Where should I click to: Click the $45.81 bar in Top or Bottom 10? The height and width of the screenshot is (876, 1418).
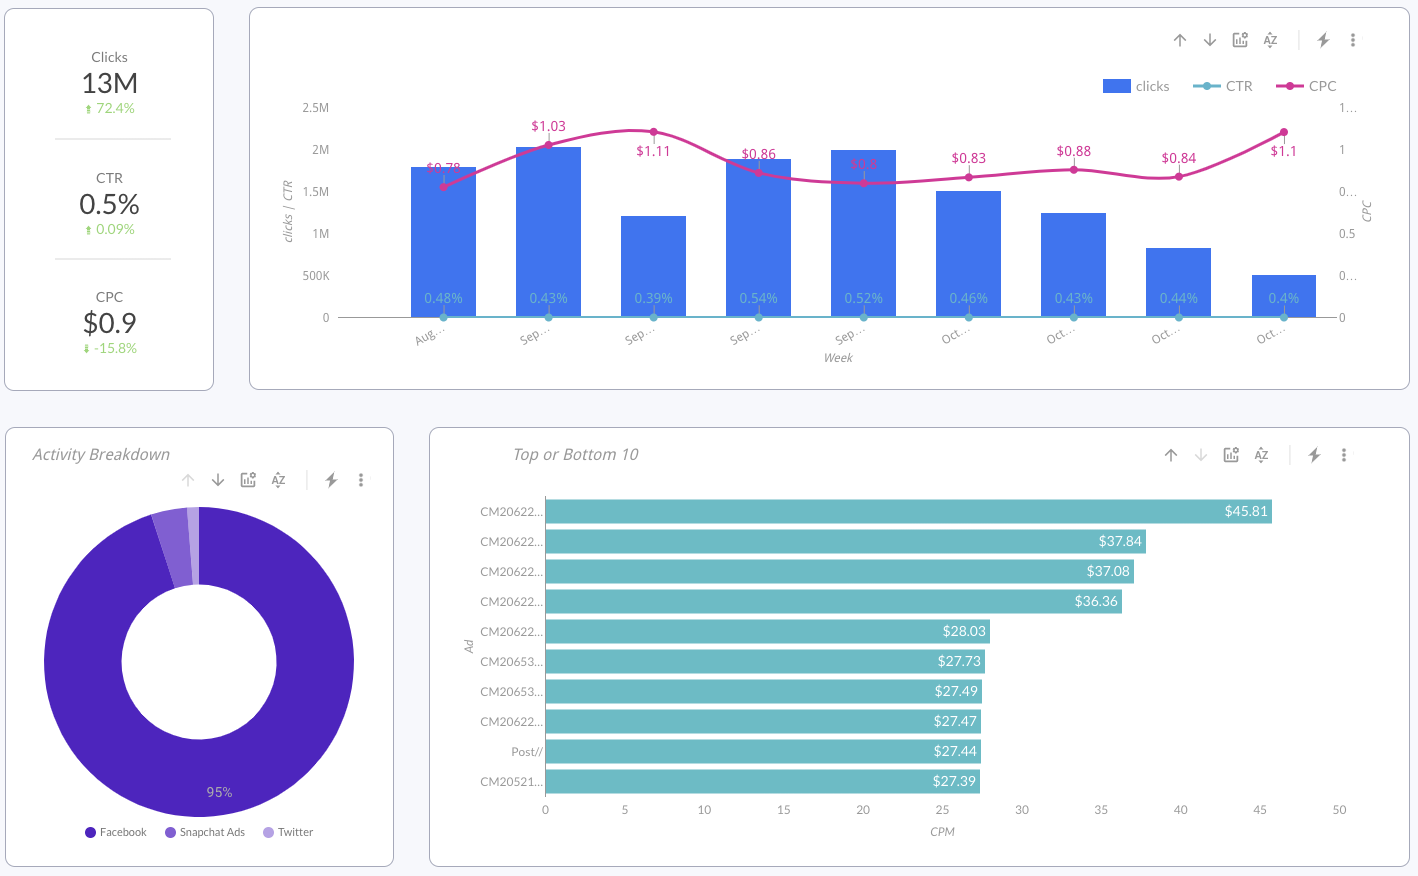[x=900, y=511]
